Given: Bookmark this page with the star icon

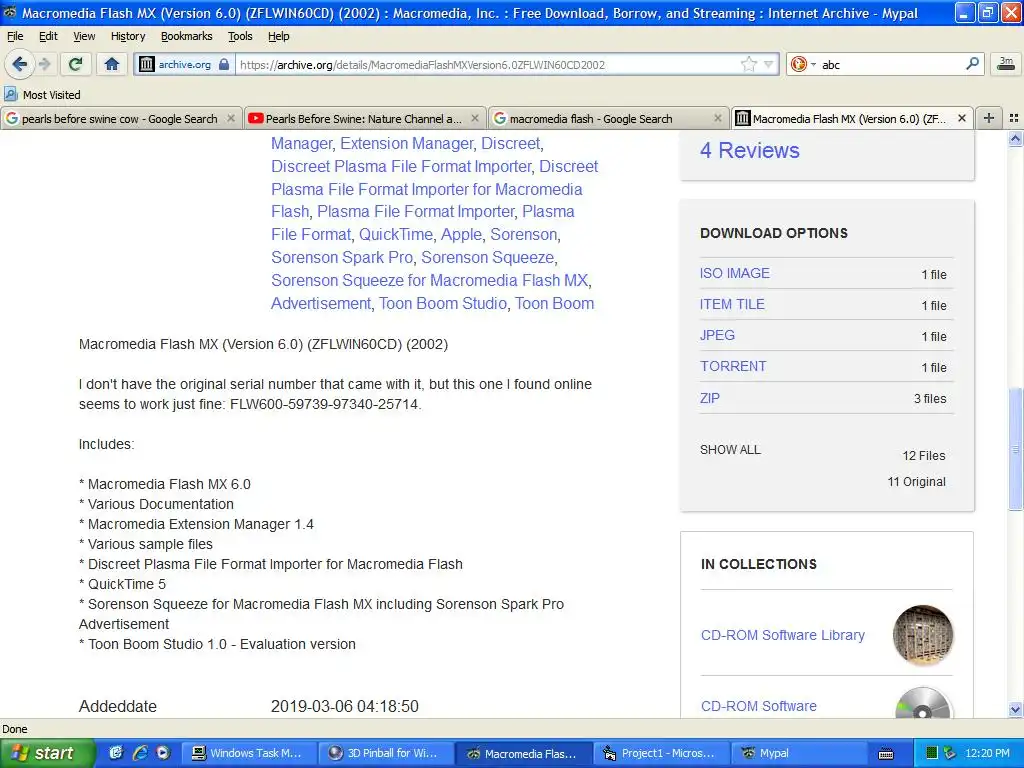Looking at the screenshot, I should point(748,64).
